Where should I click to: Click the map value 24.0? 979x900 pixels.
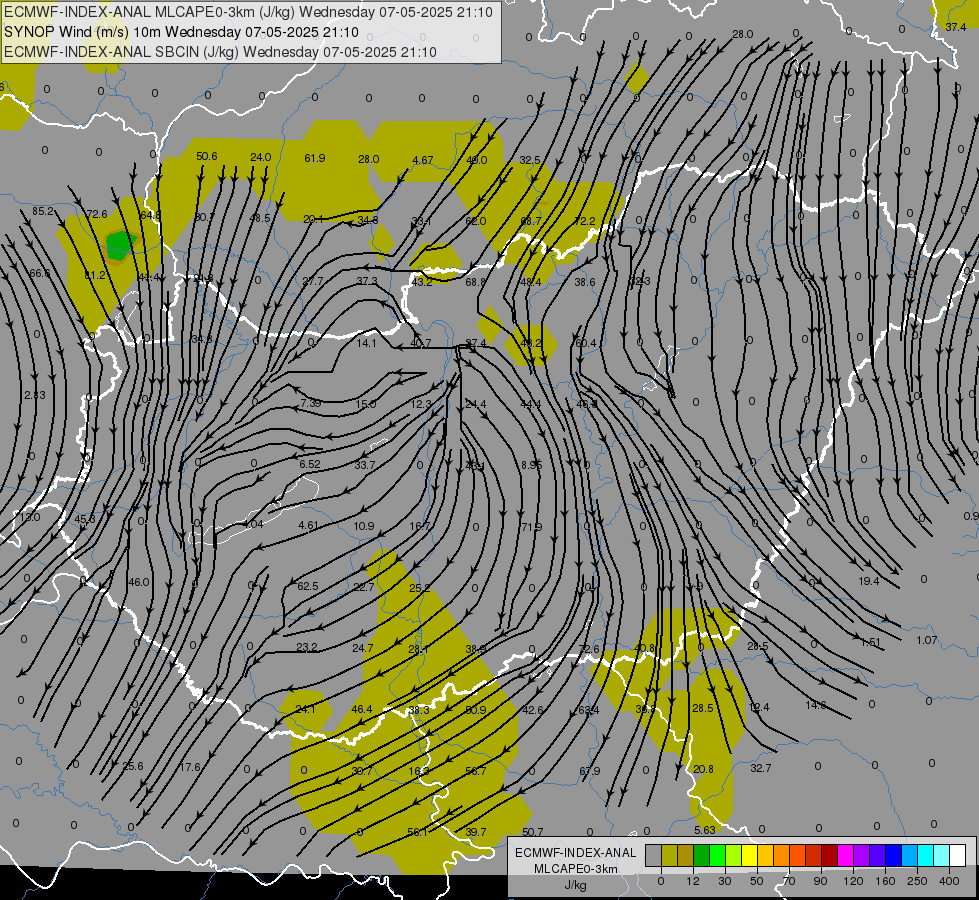[260, 157]
